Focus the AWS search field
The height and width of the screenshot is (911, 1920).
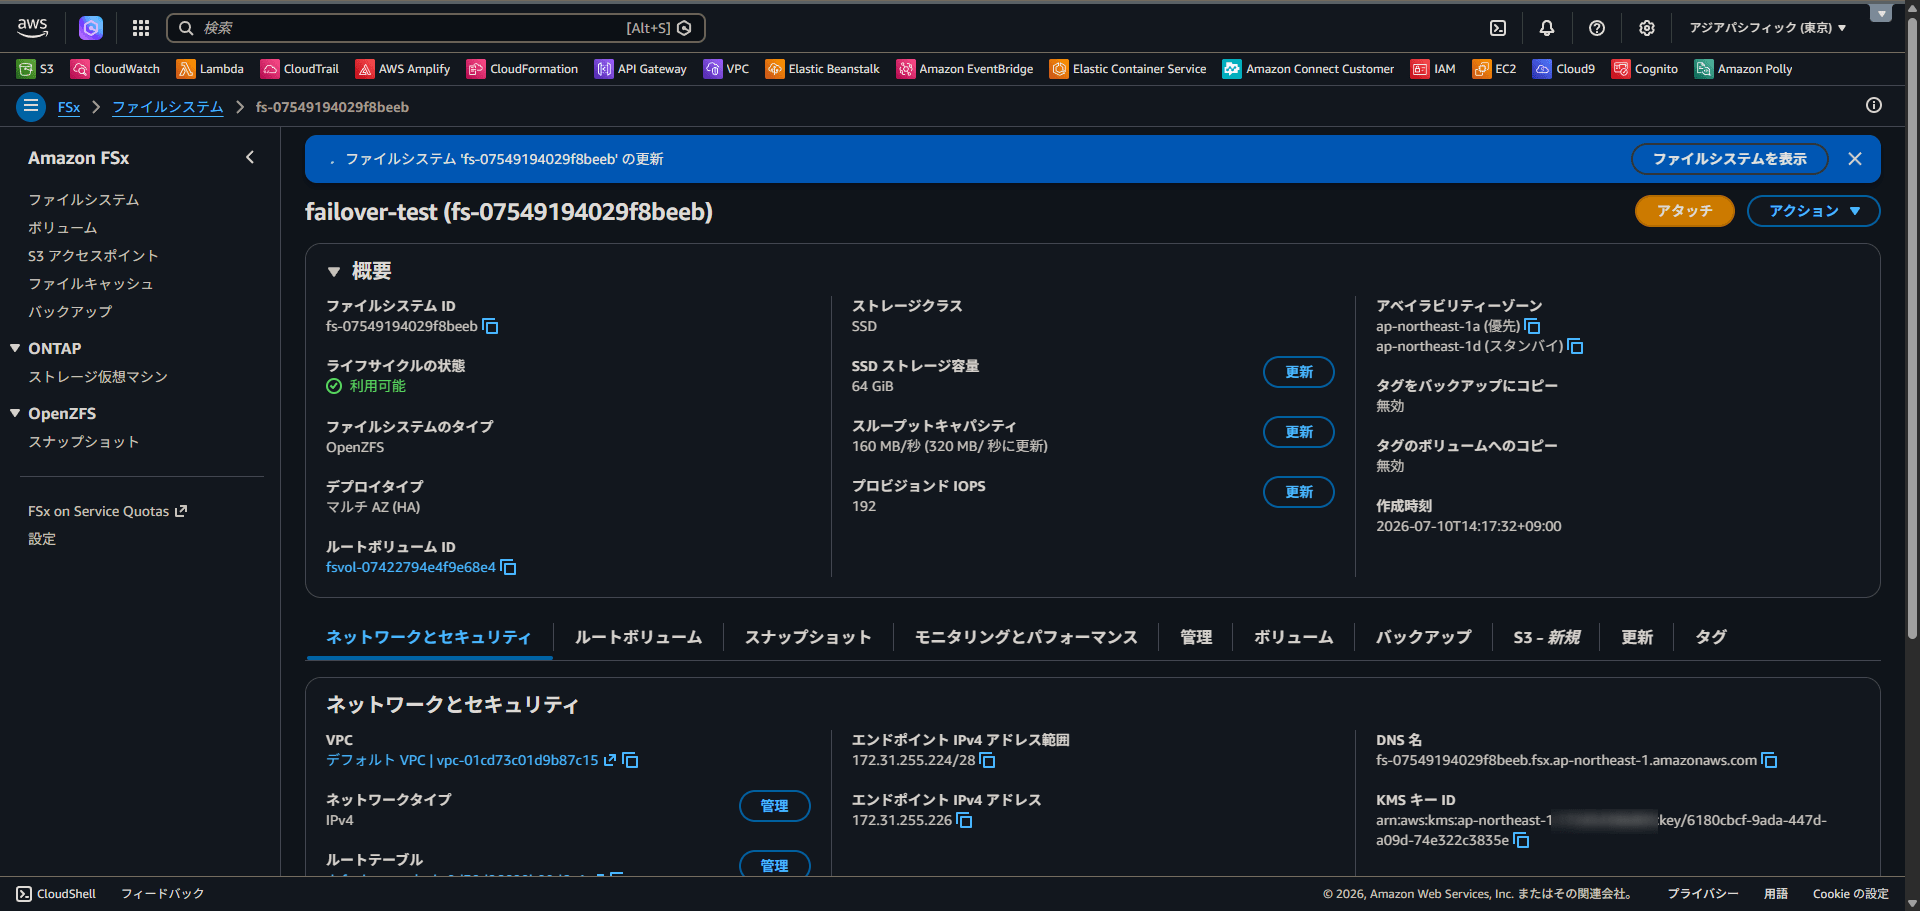(x=435, y=28)
